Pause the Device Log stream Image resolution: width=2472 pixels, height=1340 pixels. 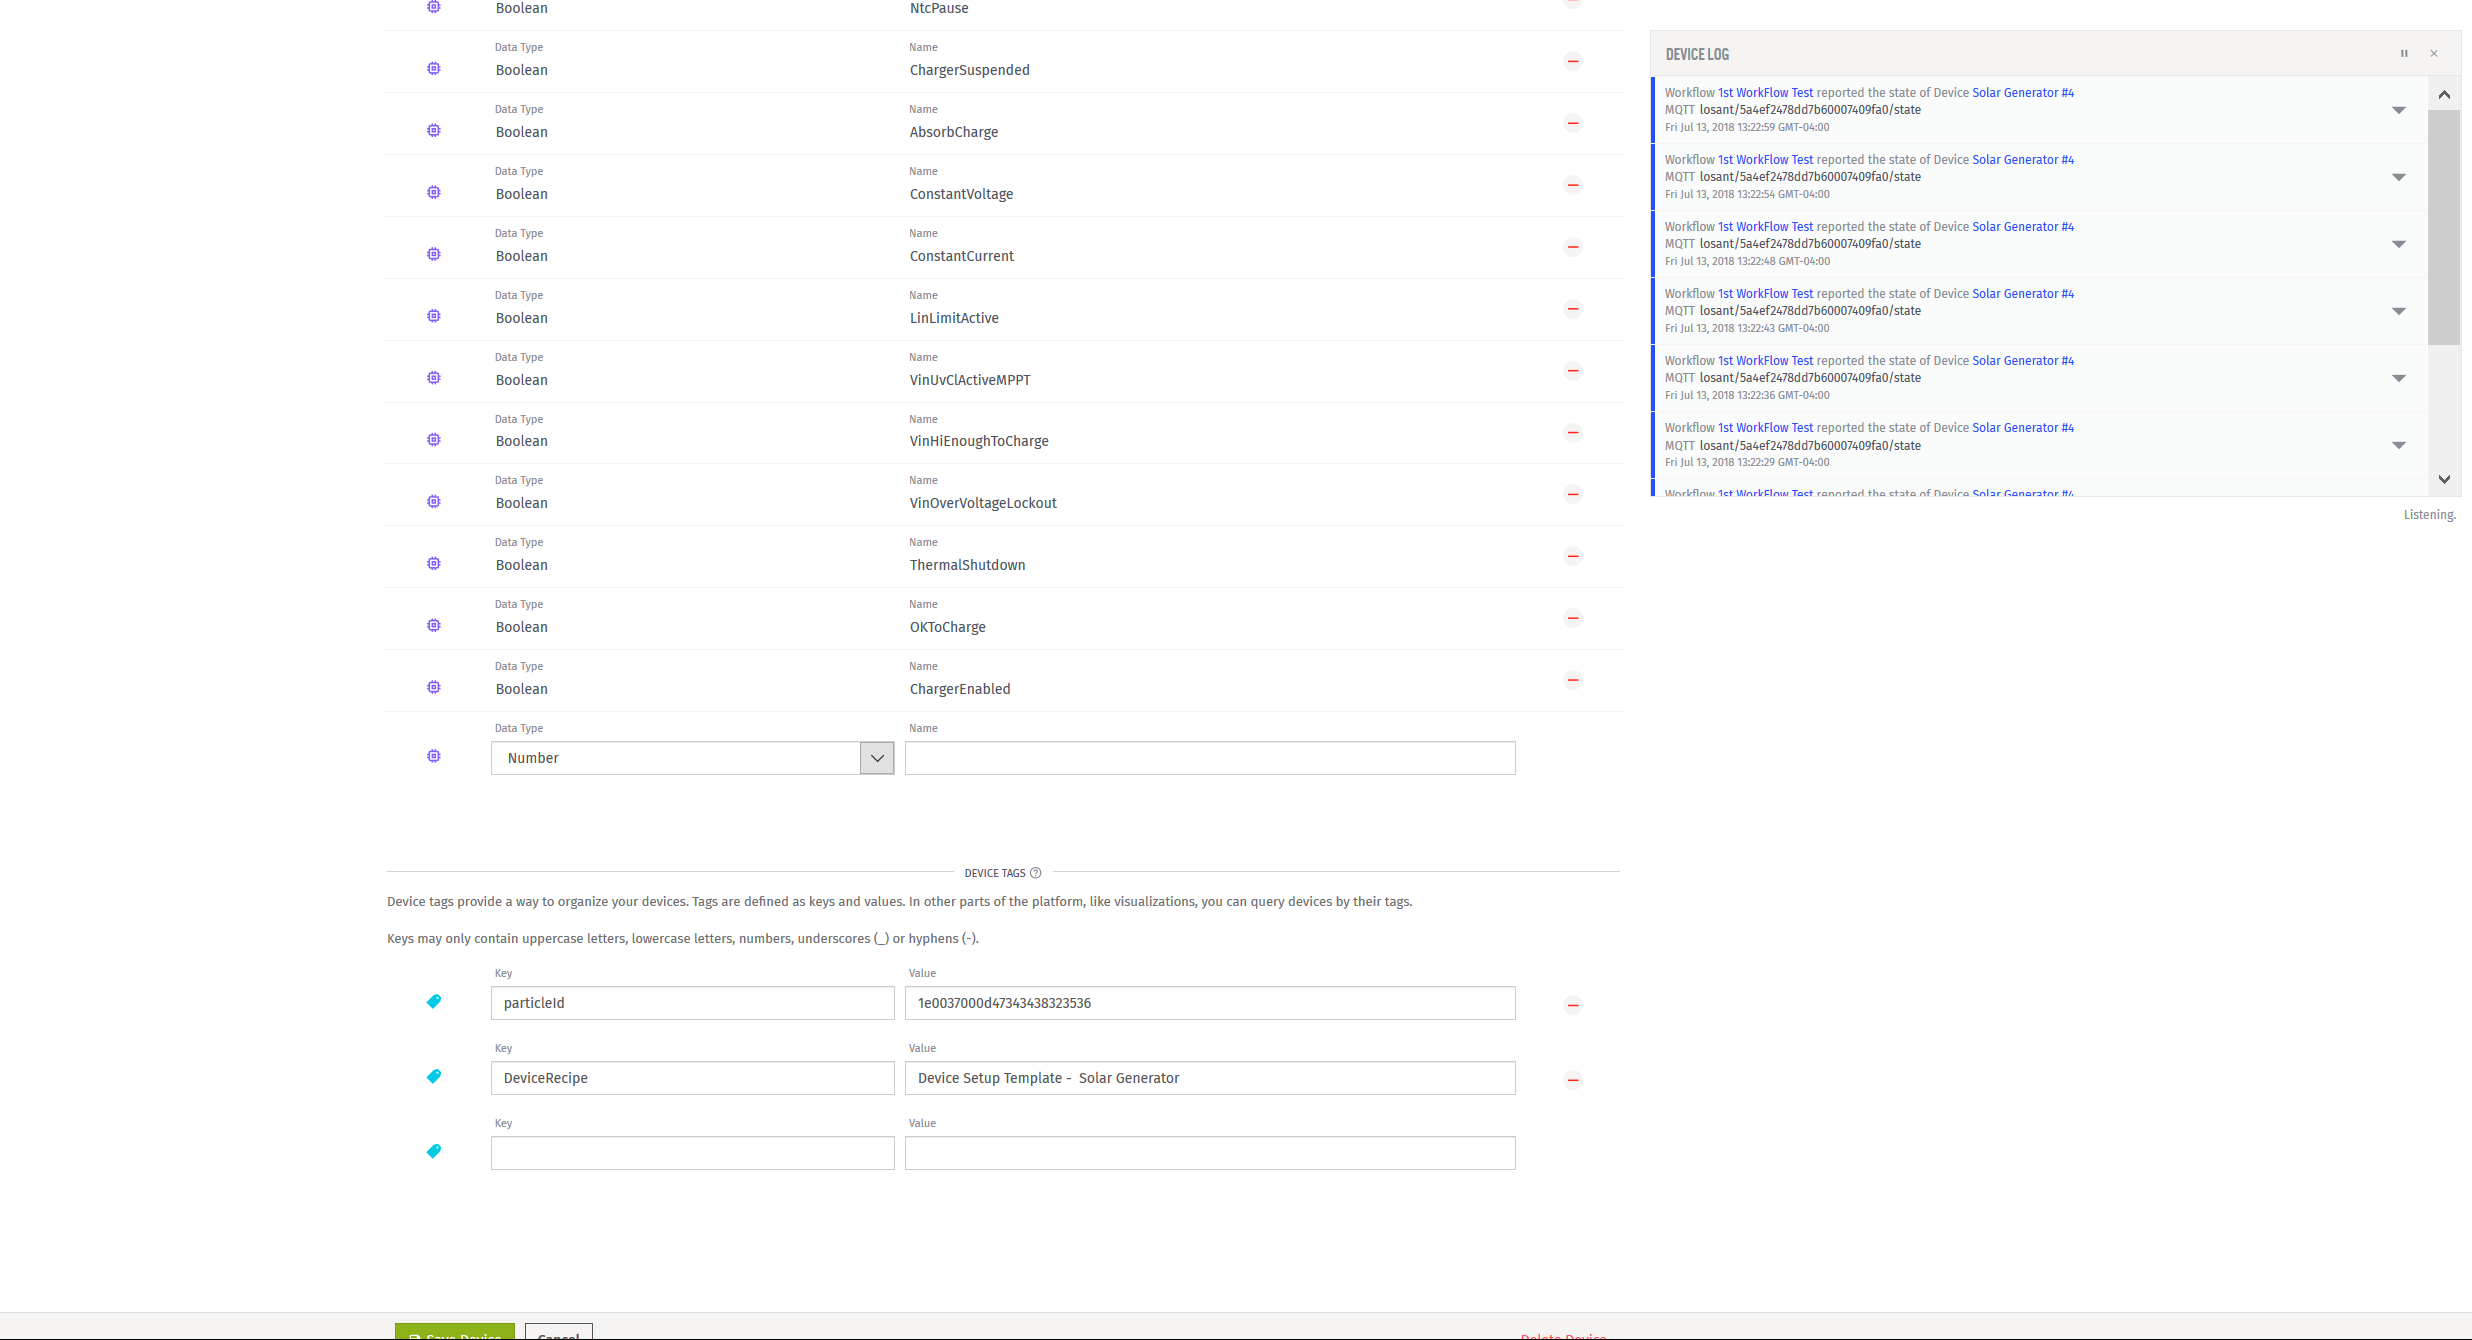point(2404,54)
